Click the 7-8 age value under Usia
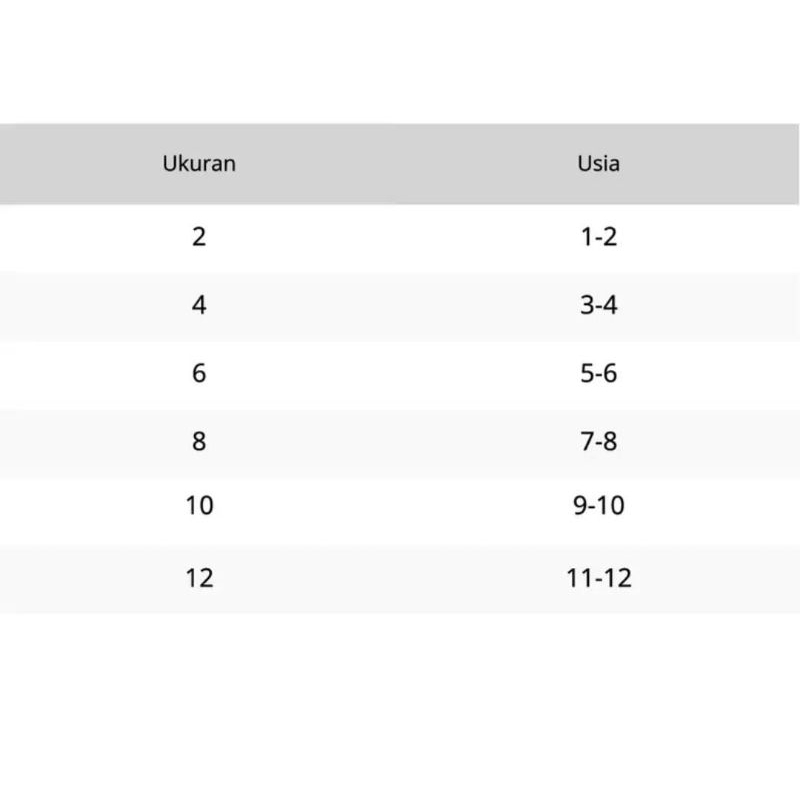The width and height of the screenshot is (800, 800). click(x=598, y=441)
